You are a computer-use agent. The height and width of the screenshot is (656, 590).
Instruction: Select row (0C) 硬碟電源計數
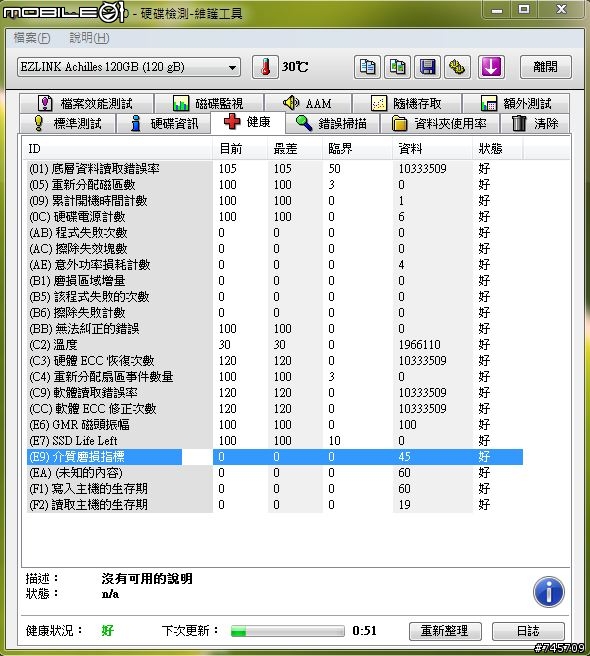point(275,217)
